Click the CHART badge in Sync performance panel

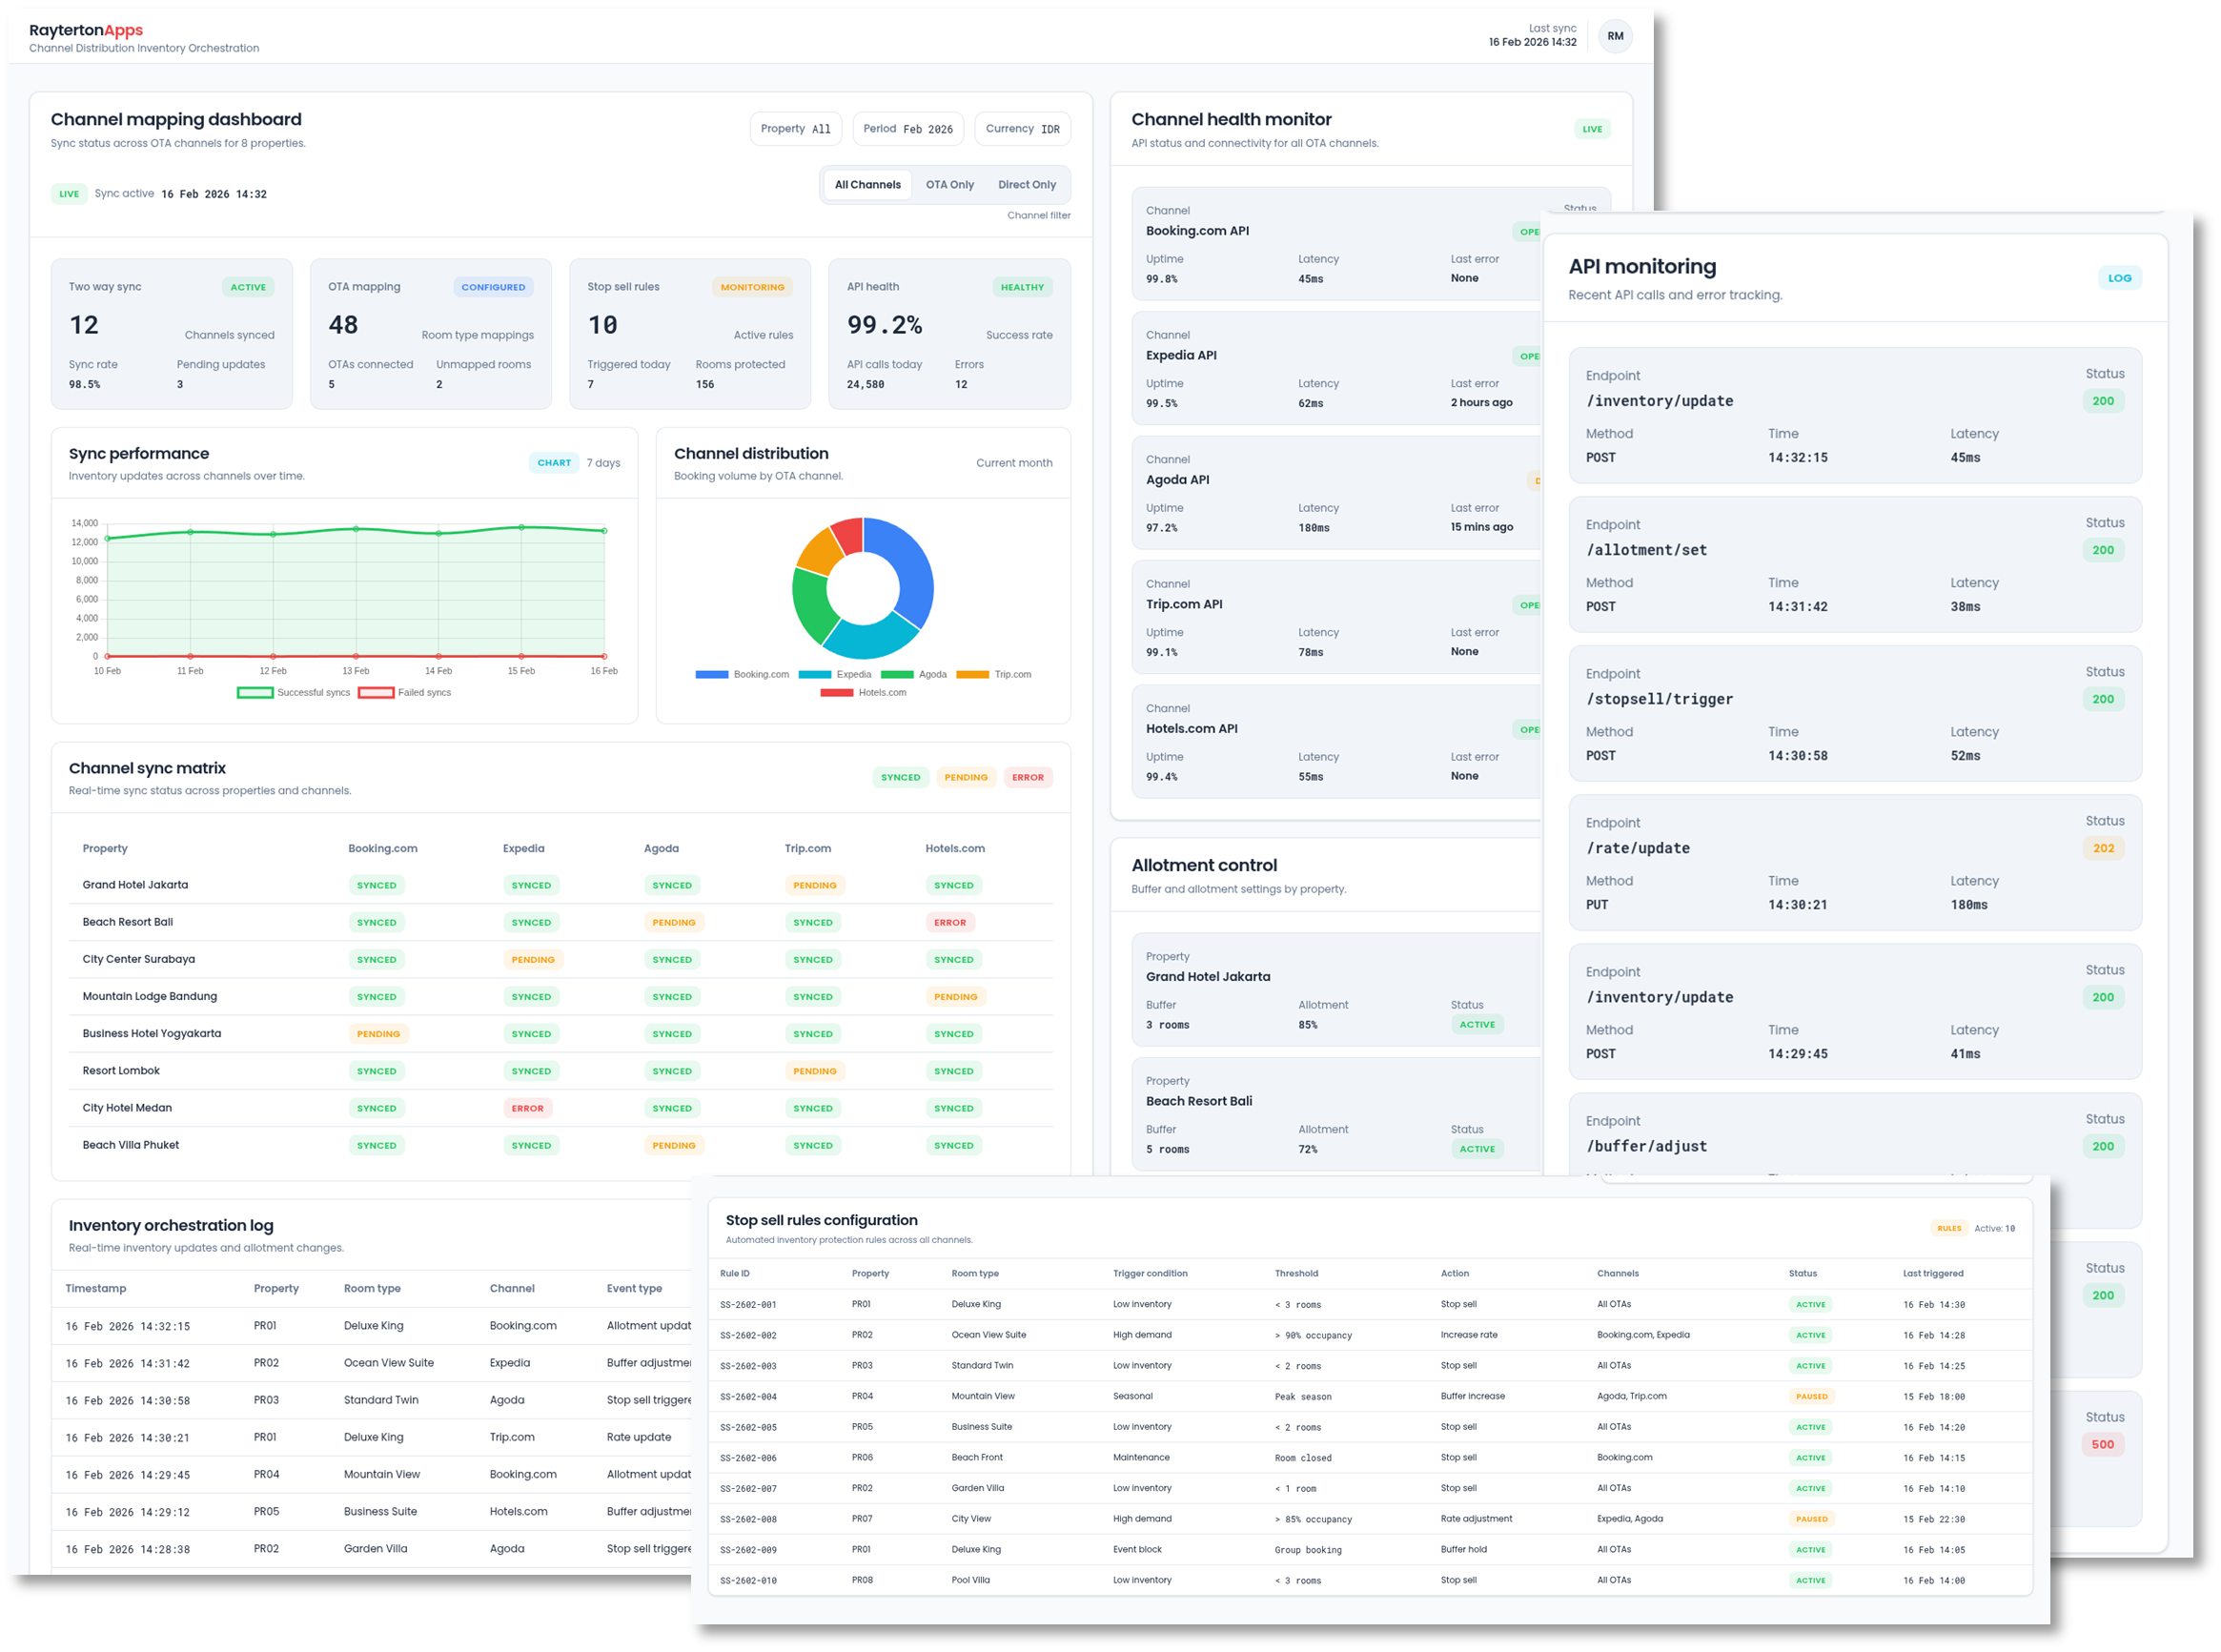click(554, 462)
